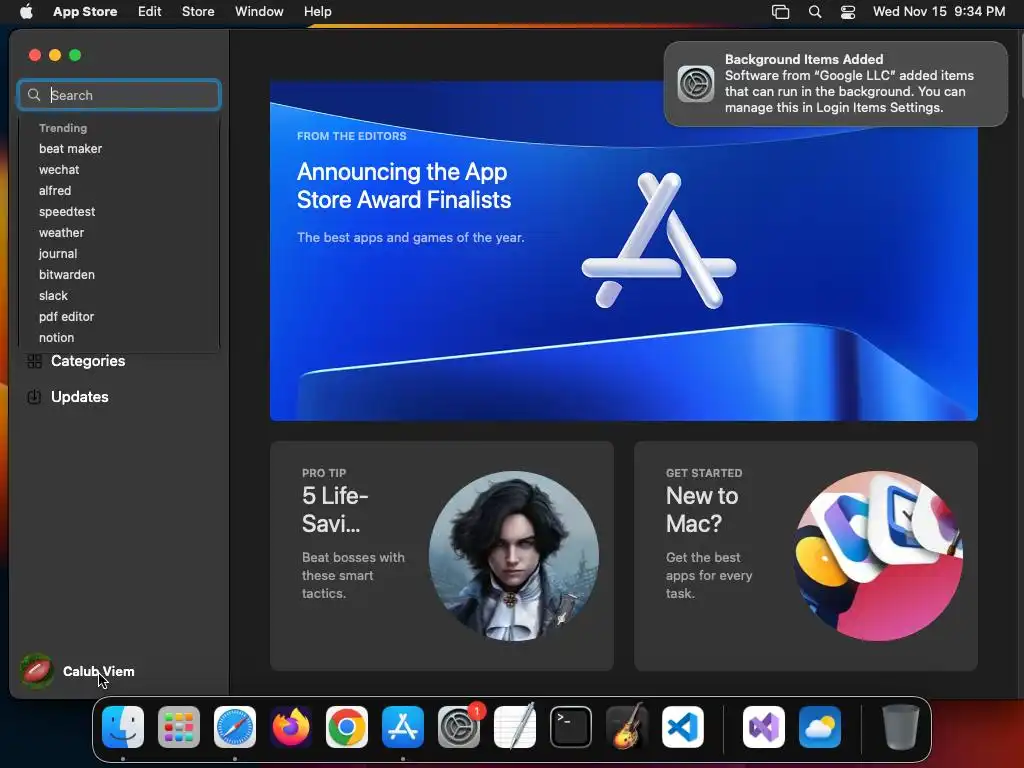Open the Updates sidebar section
Viewport: 1024px width, 768px height.
80,397
